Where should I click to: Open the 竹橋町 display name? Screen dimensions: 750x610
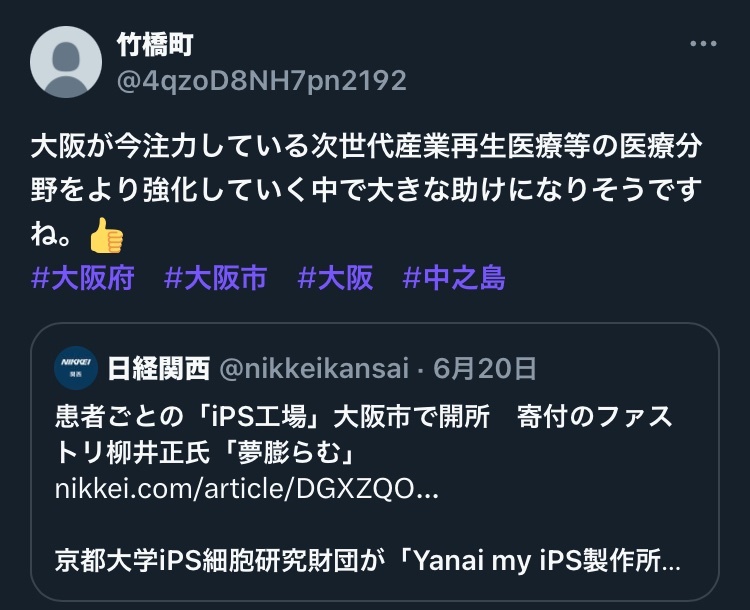click(x=155, y=45)
